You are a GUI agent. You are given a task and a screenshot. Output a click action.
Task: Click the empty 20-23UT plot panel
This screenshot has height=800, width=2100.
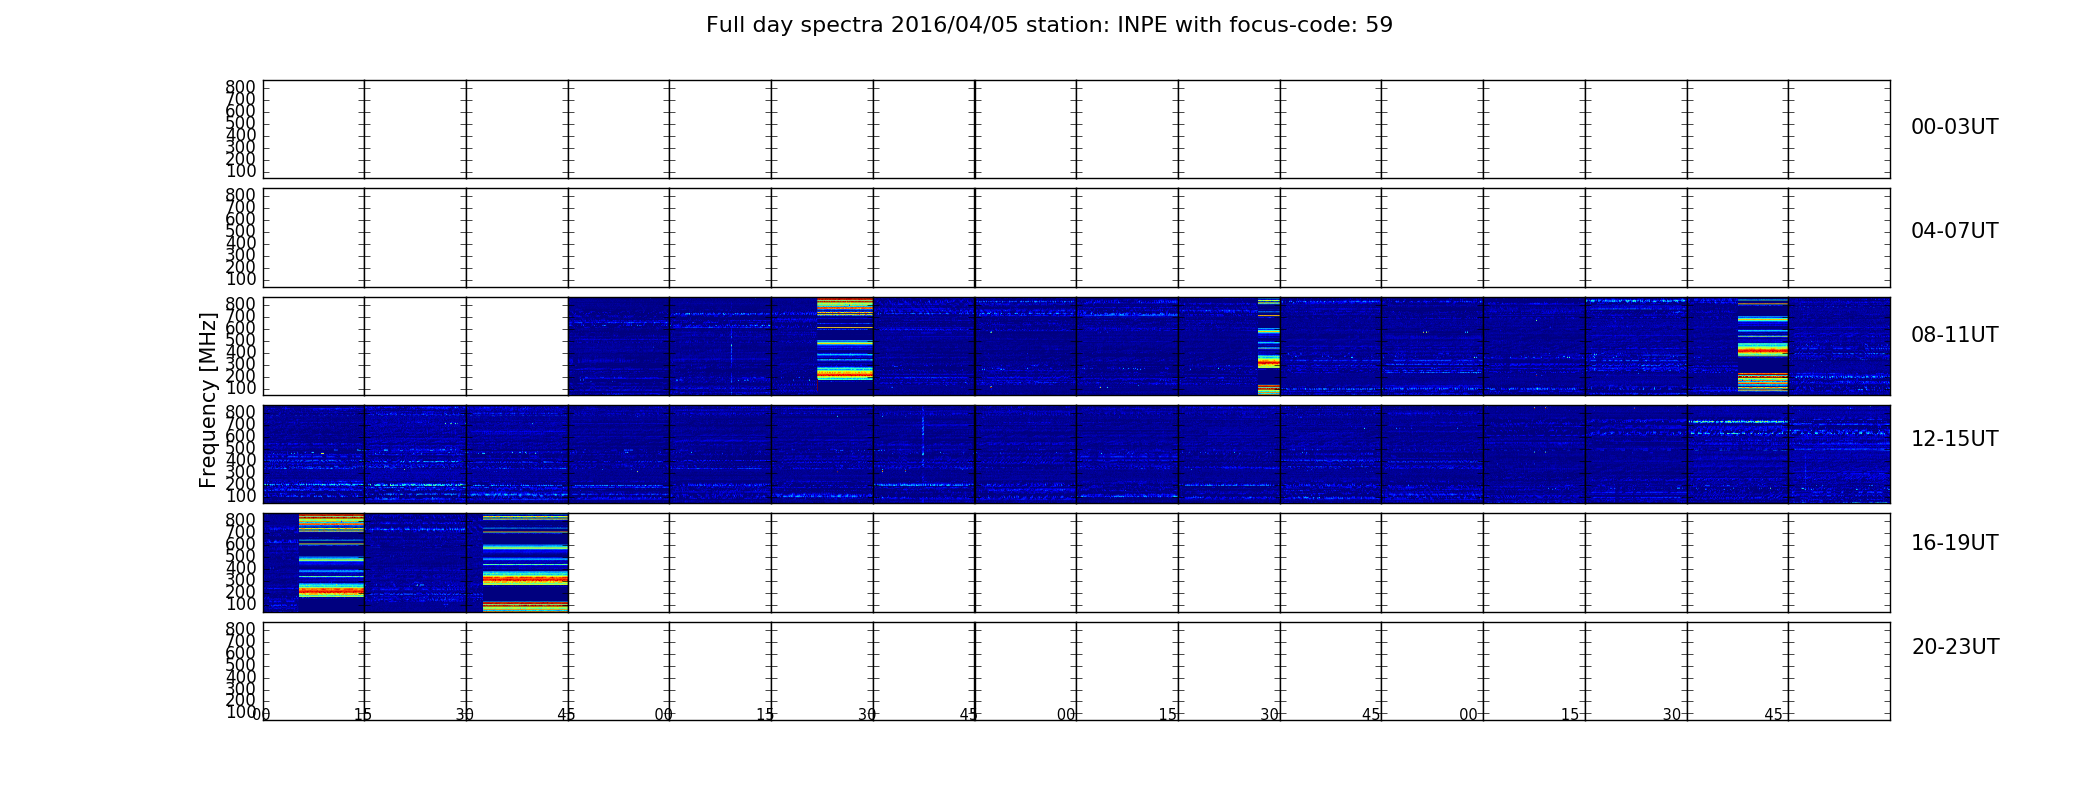[1076, 671]
